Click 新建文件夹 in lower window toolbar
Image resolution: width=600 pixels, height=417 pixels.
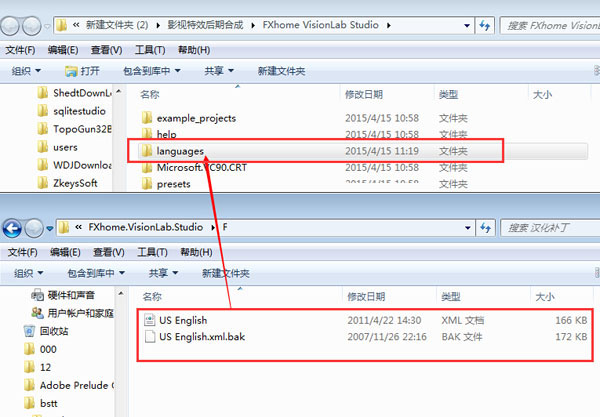click(225, 273)
